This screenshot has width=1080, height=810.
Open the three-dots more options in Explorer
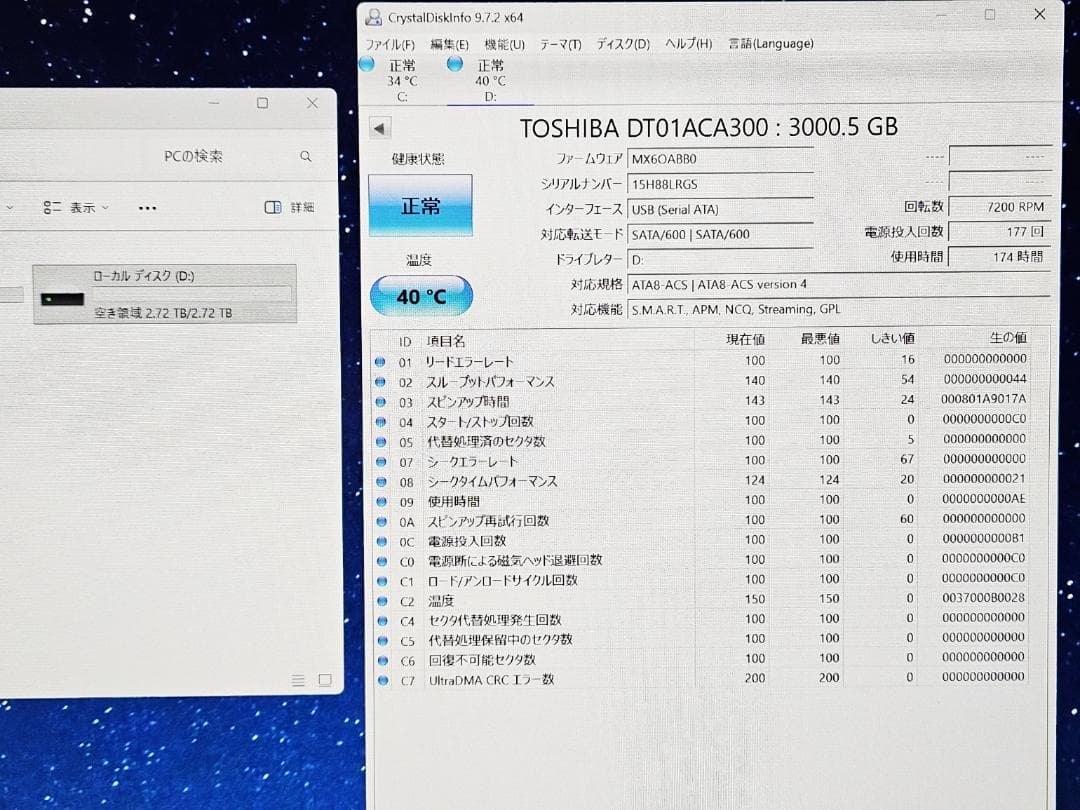[x=147, y=208]
